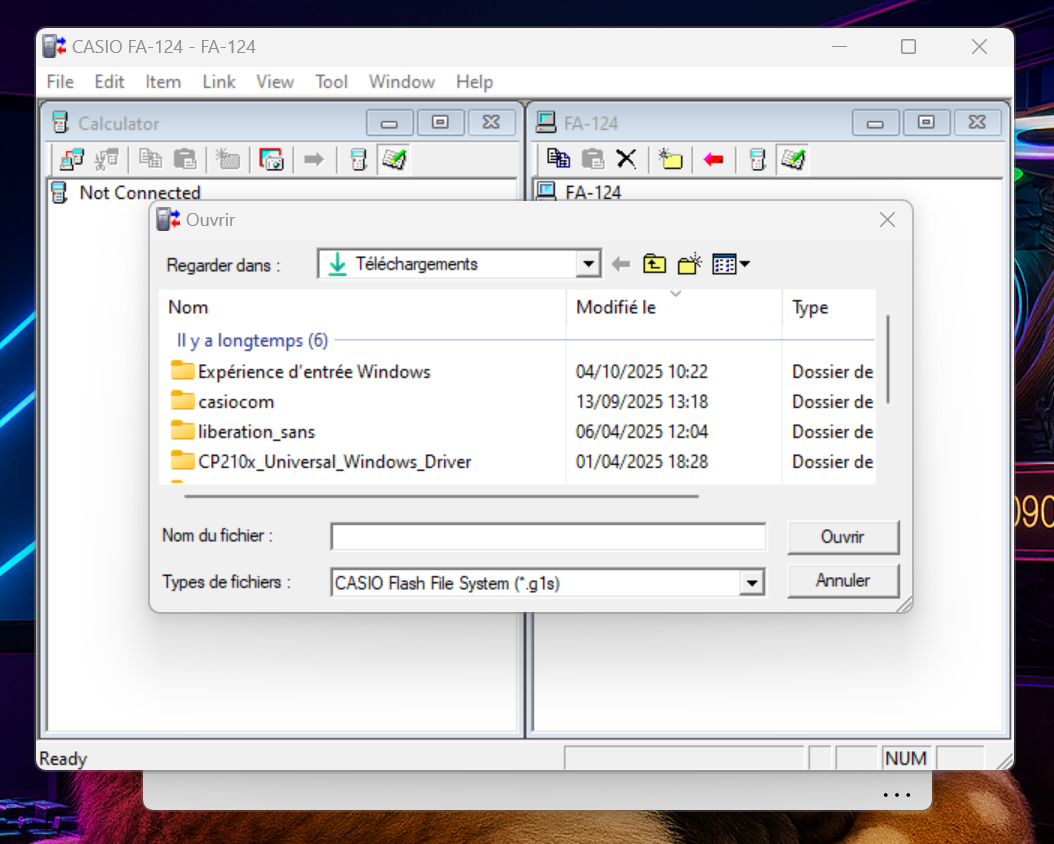Open the Tool menu
The width and height of the screenshot is (1054, 844).
pos(331,82)
